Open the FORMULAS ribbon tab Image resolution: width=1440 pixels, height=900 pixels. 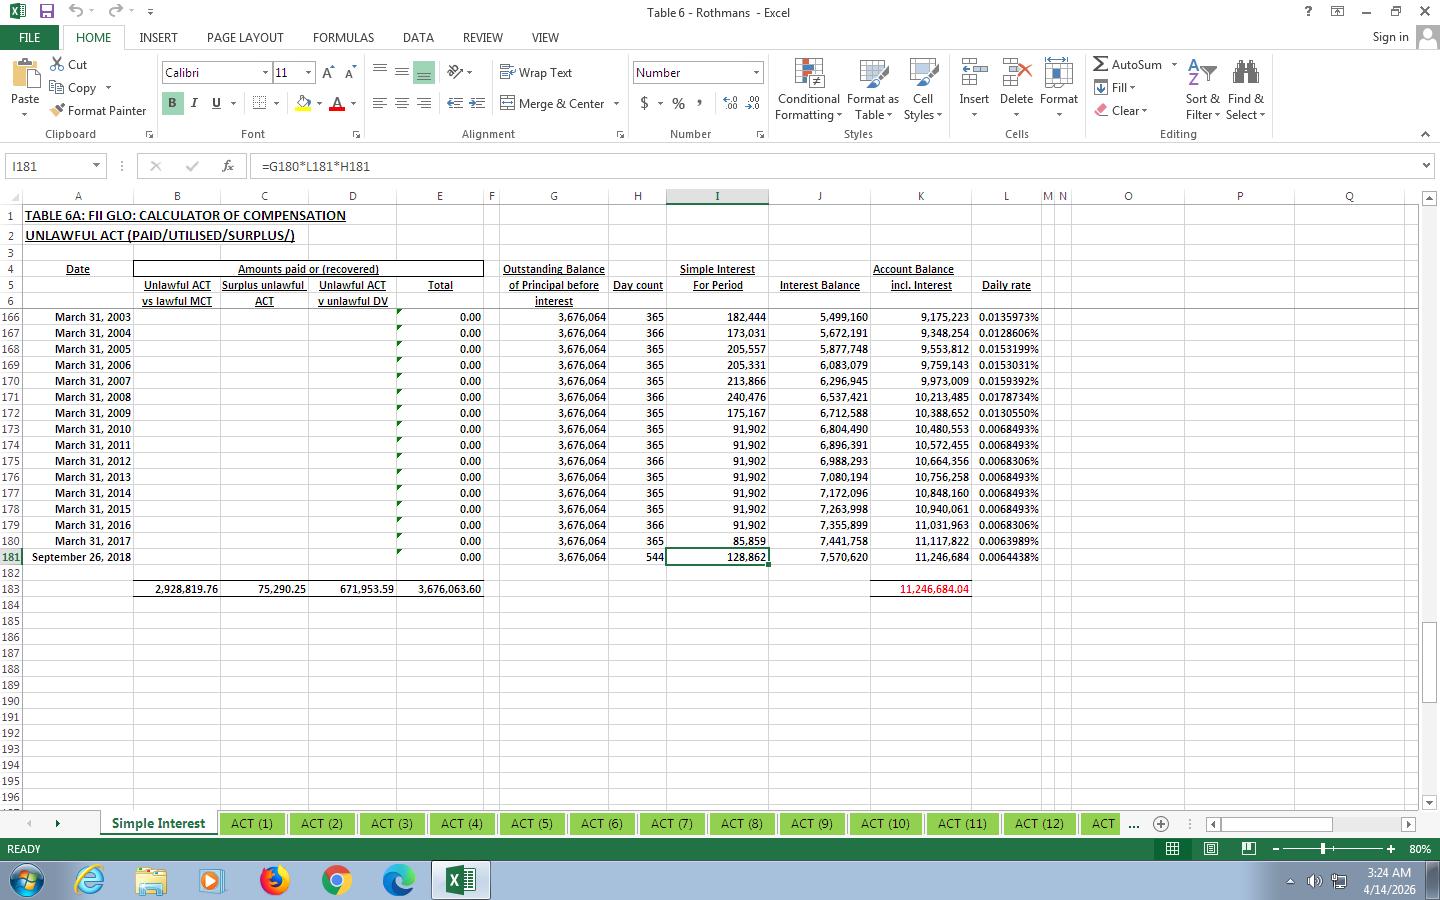click(x=343, y=37)
